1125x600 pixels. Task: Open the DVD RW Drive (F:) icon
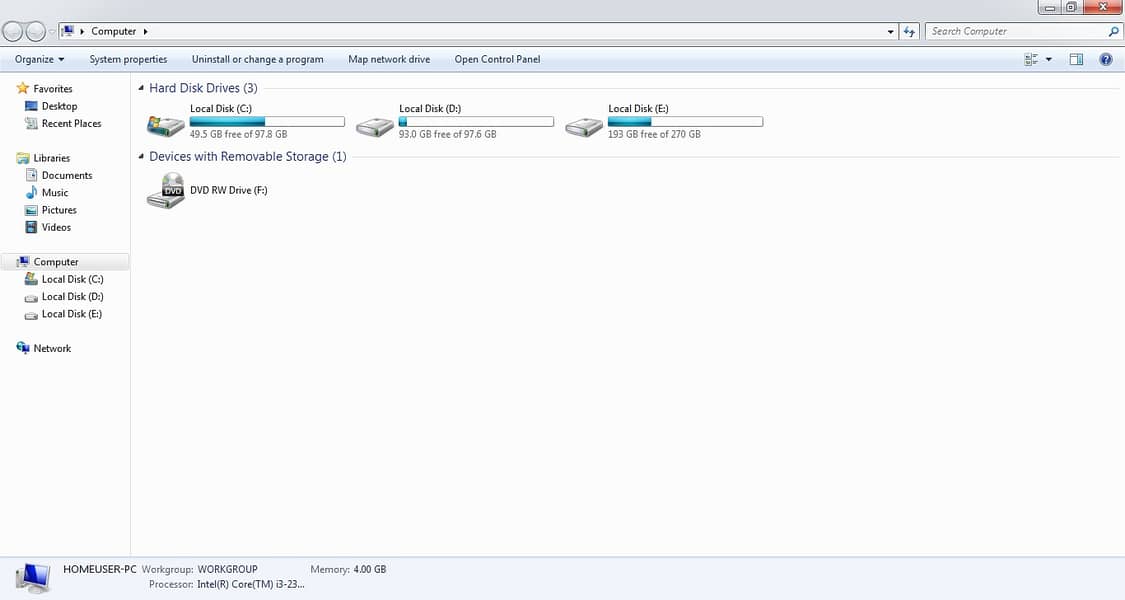pos(166,190)
